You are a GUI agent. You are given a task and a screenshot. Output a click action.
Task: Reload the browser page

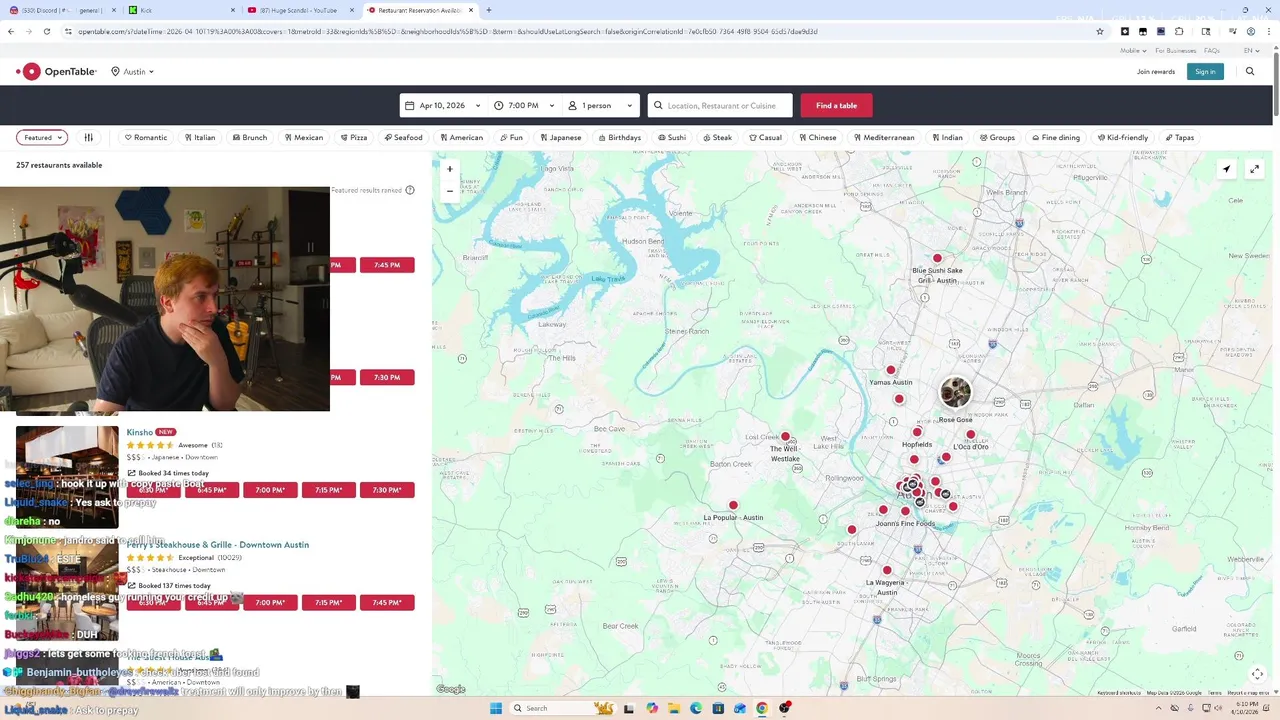(x=46, y=31)
